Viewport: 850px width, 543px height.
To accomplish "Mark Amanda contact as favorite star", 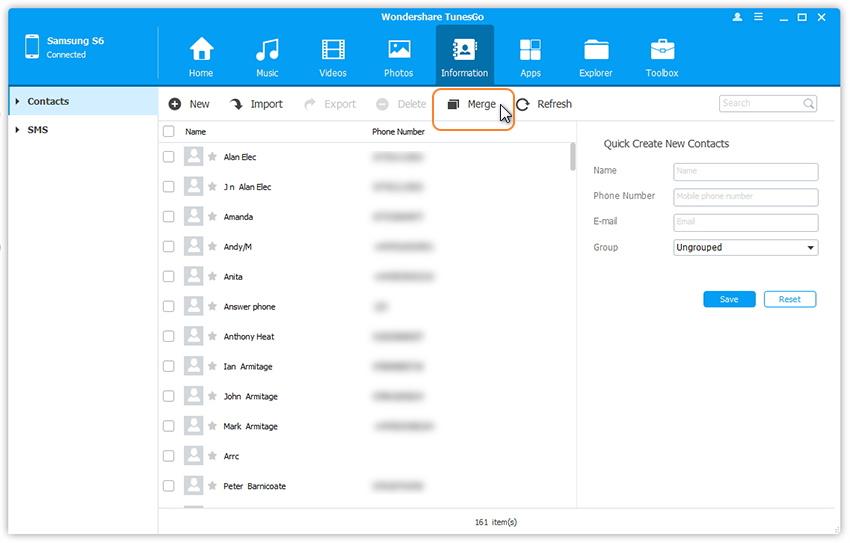I will (212, 217).
